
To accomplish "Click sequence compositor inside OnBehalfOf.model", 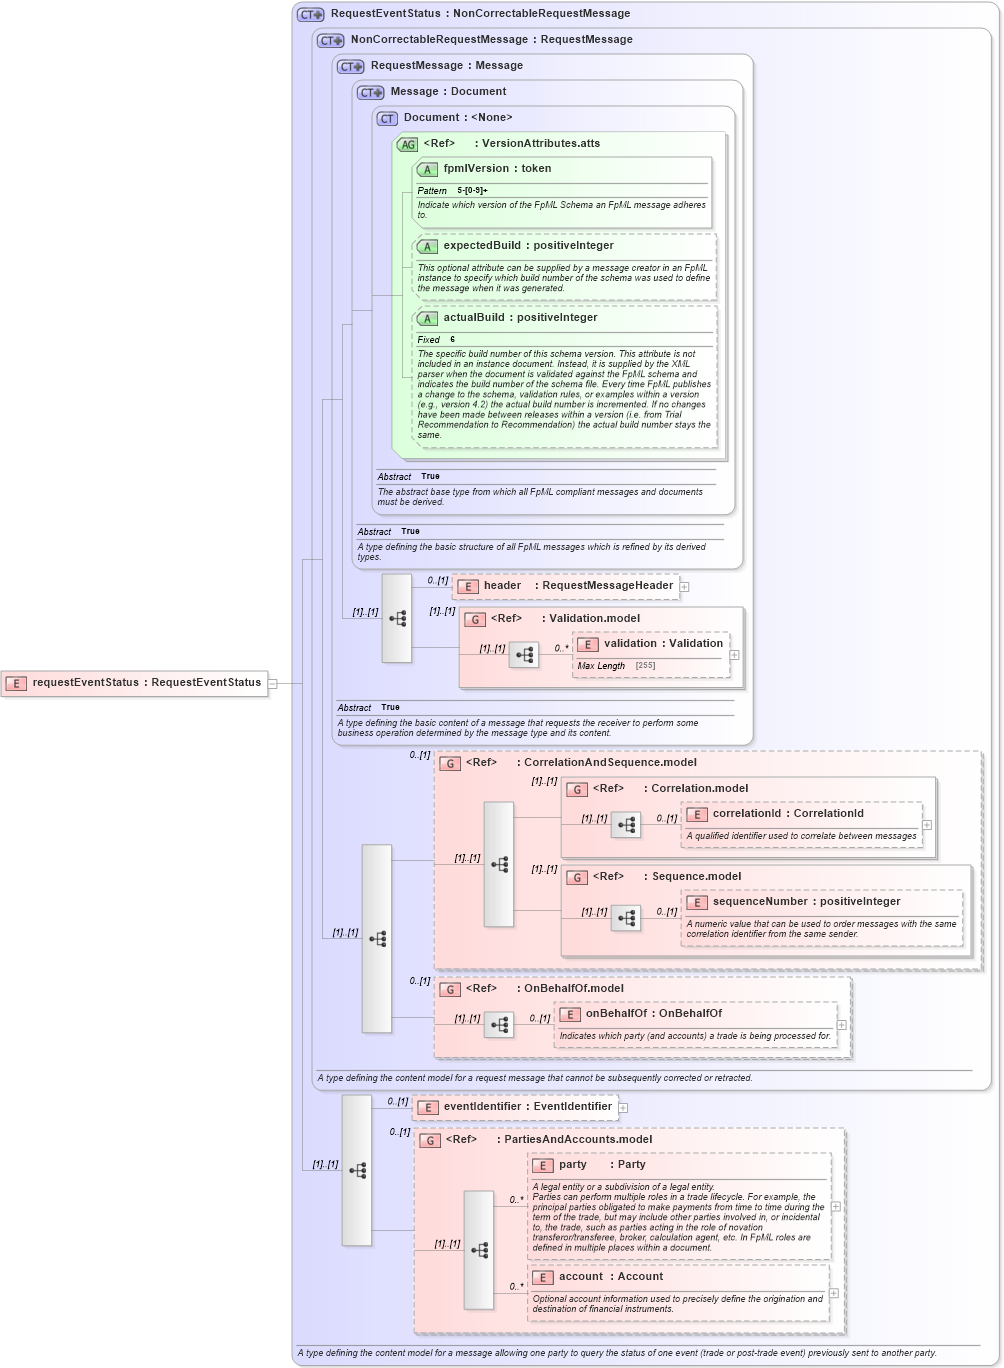I will [499, 1025].
